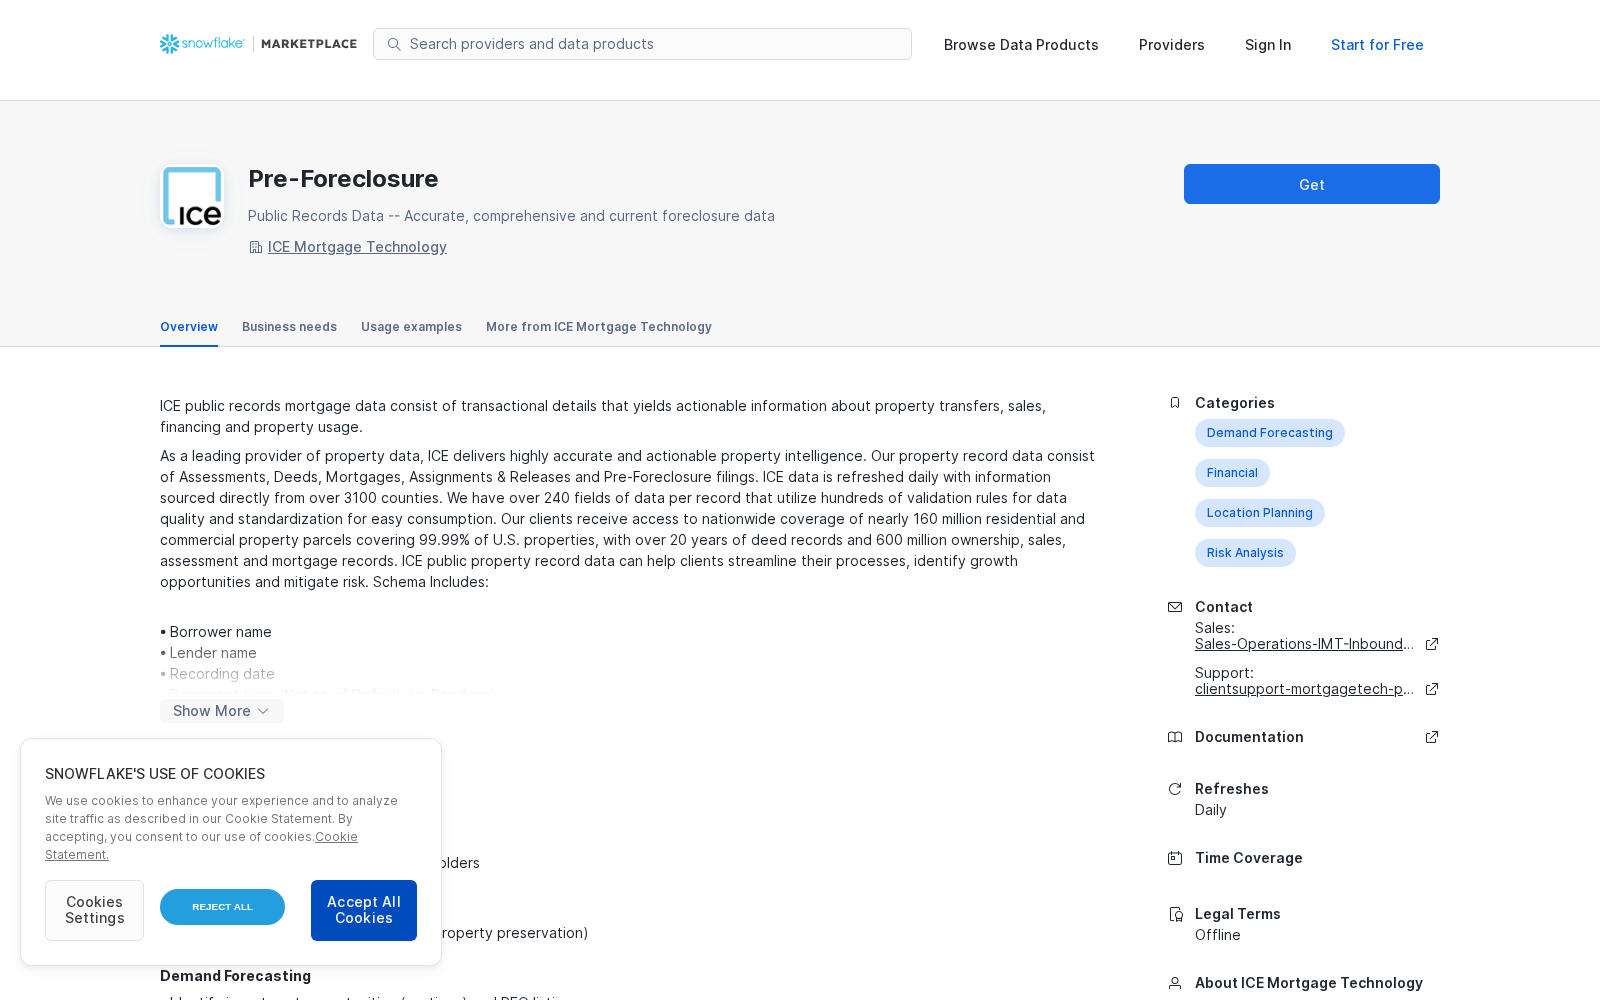Open the Sales email external link icon
The width and height of the screenshot is (1600, 1000).
(1432, 644)
